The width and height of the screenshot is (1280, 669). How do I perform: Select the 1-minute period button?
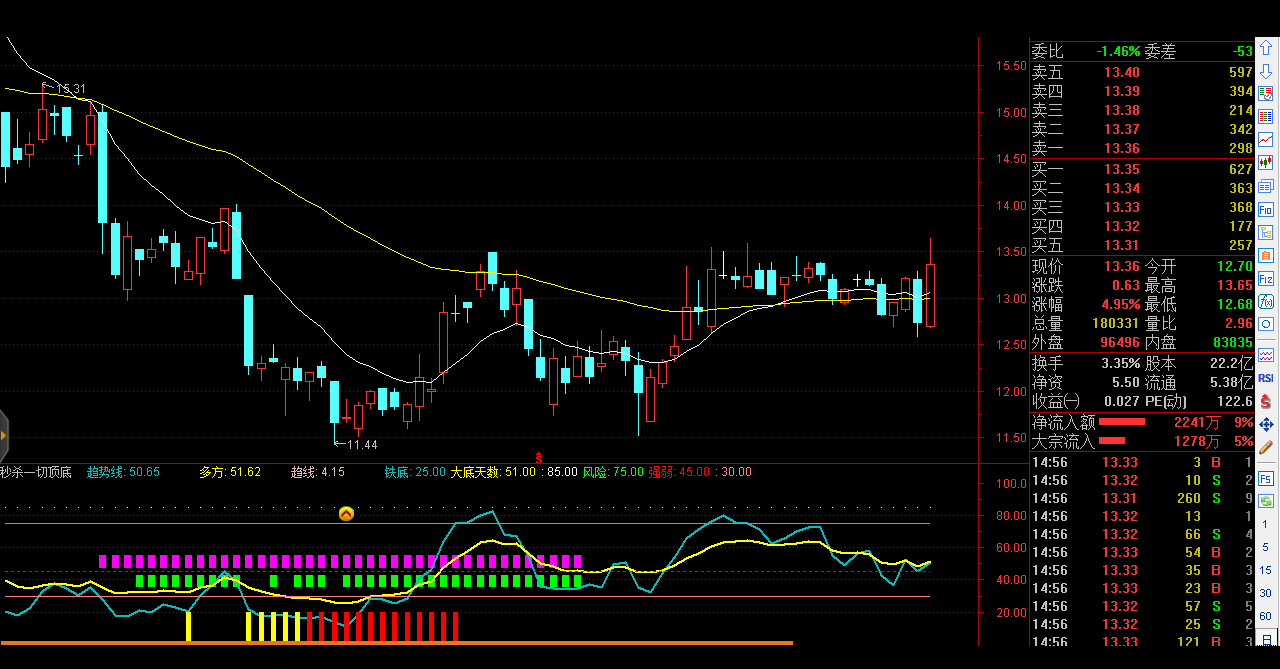1266,524
